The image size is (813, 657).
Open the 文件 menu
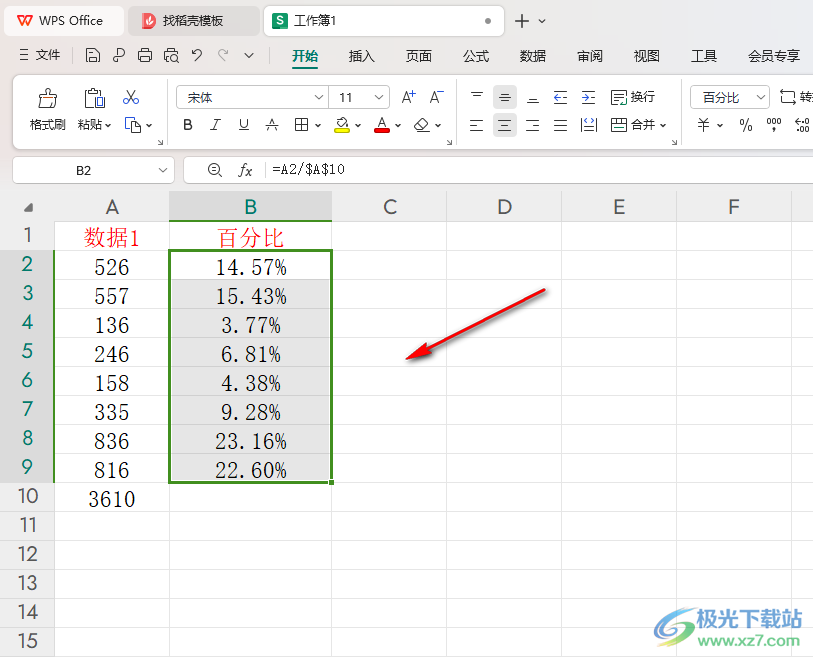pos(40,55)
